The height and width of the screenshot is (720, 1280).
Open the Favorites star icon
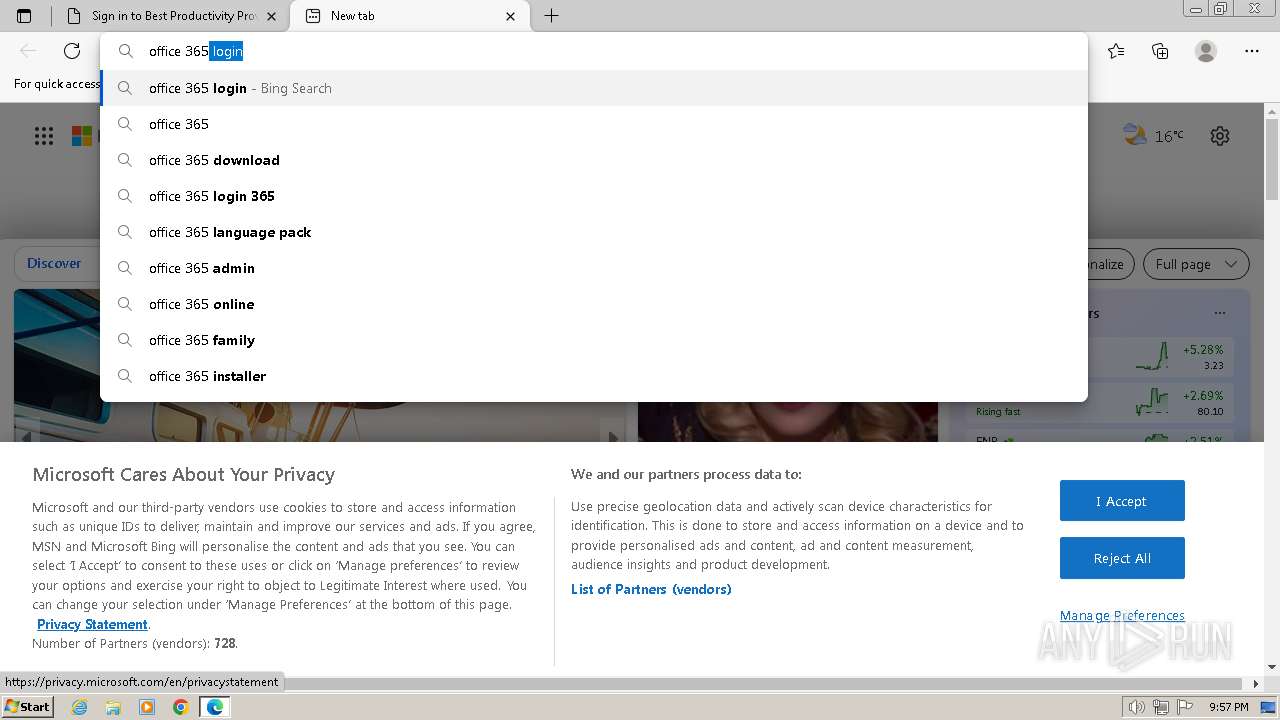point(1116,51)
